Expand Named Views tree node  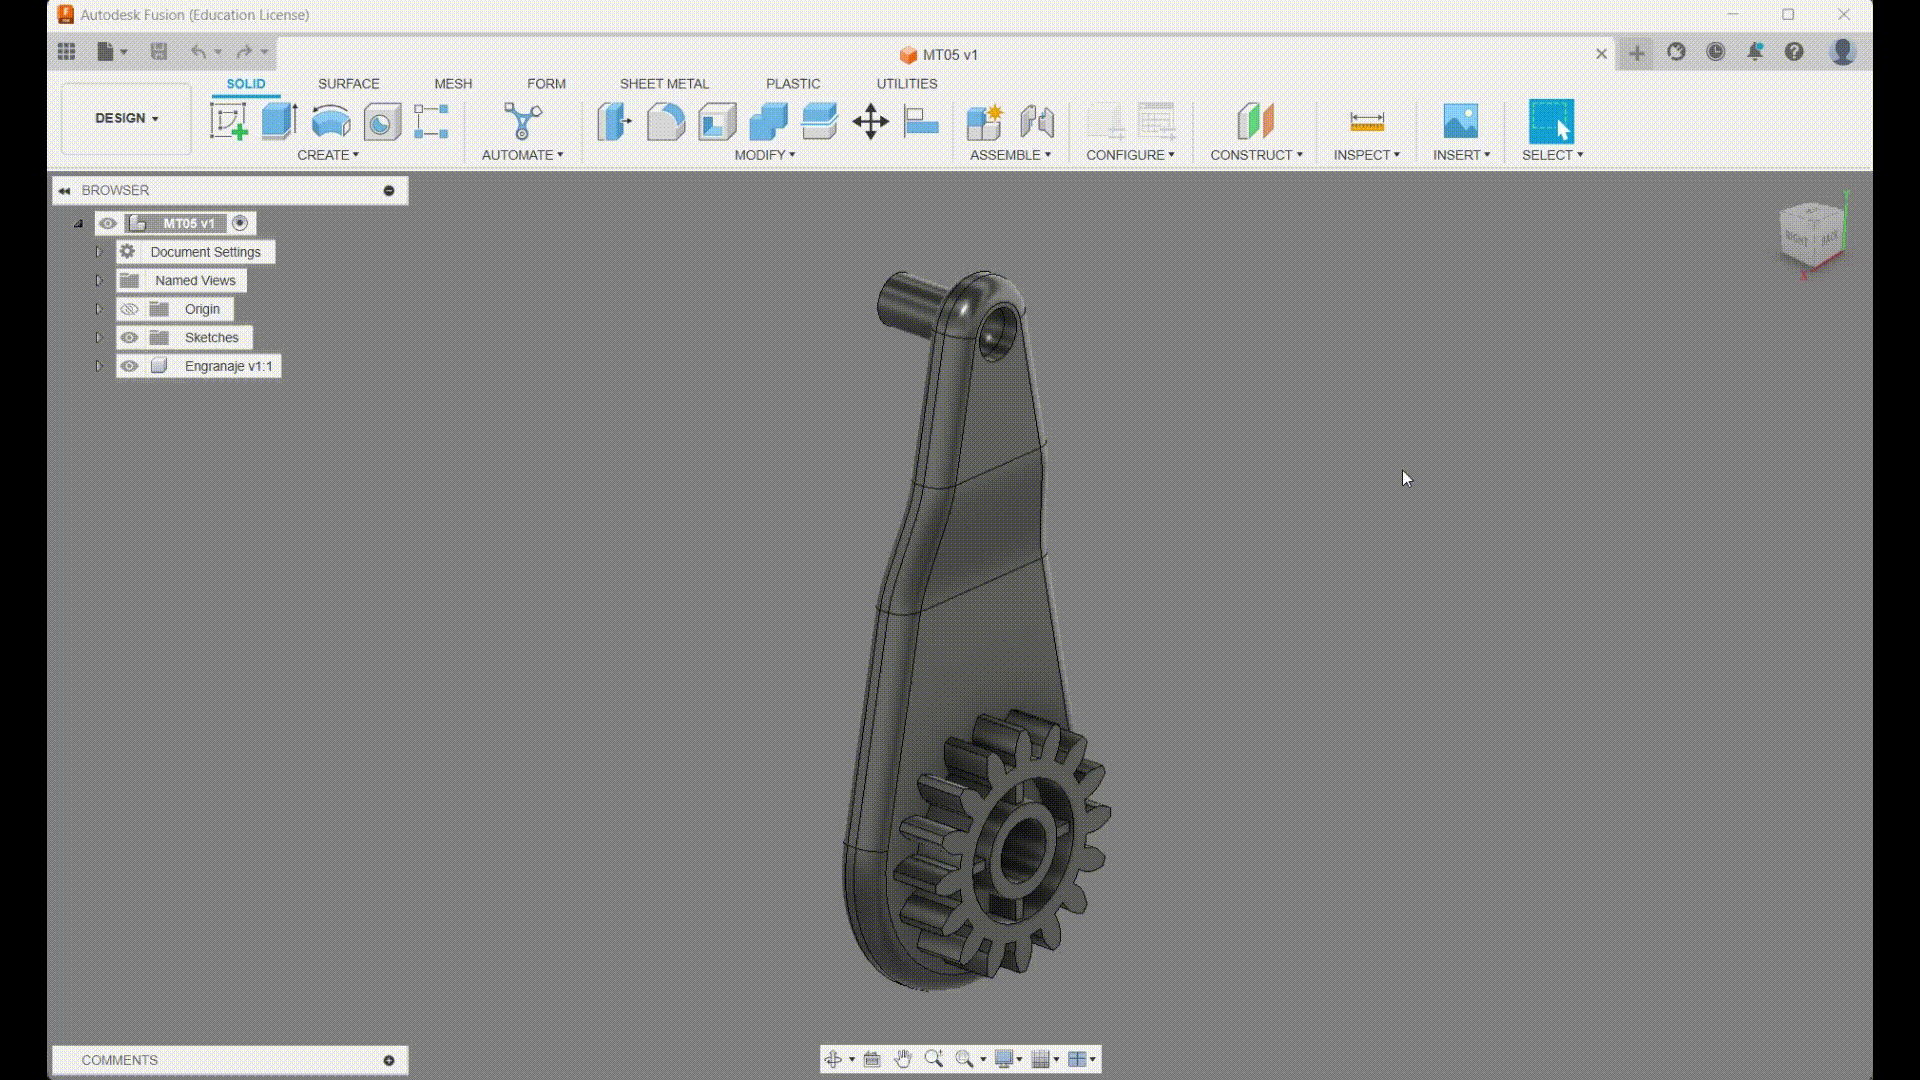(x=99, y=281)
